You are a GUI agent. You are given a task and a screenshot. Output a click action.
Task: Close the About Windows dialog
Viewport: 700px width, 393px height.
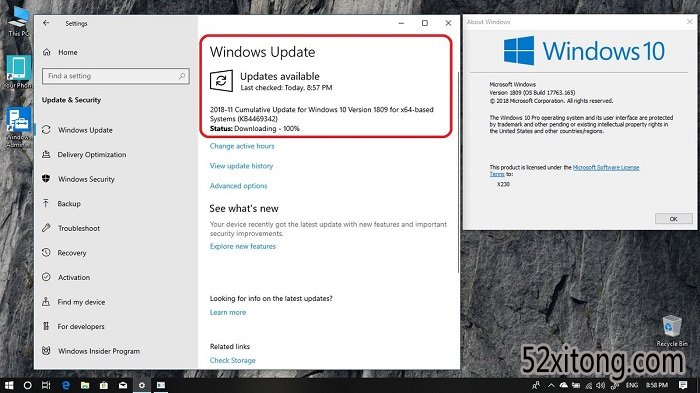click(689, 21)
